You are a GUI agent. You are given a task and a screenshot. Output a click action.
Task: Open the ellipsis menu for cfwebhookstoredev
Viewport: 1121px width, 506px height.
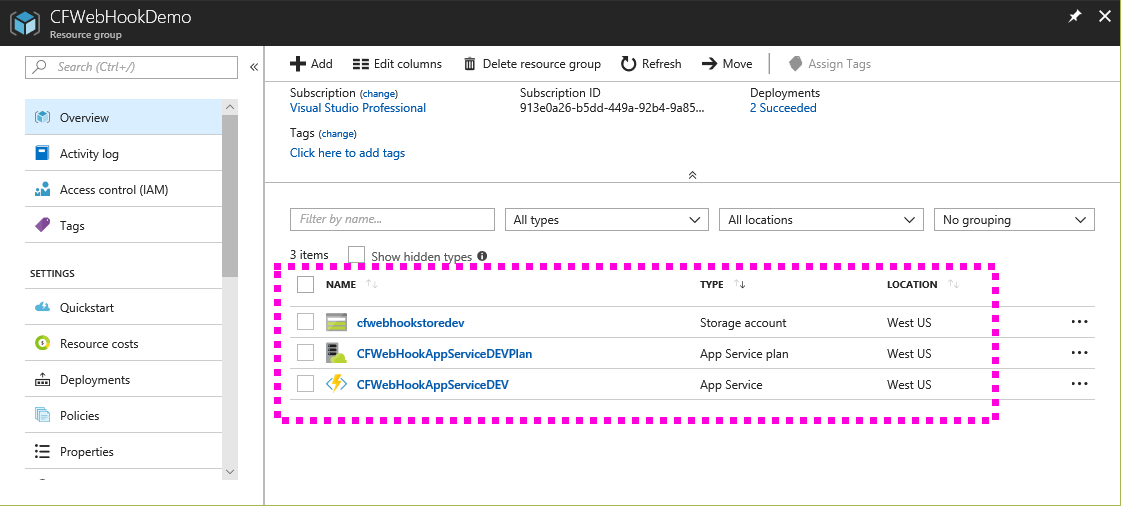(1079, 322)
